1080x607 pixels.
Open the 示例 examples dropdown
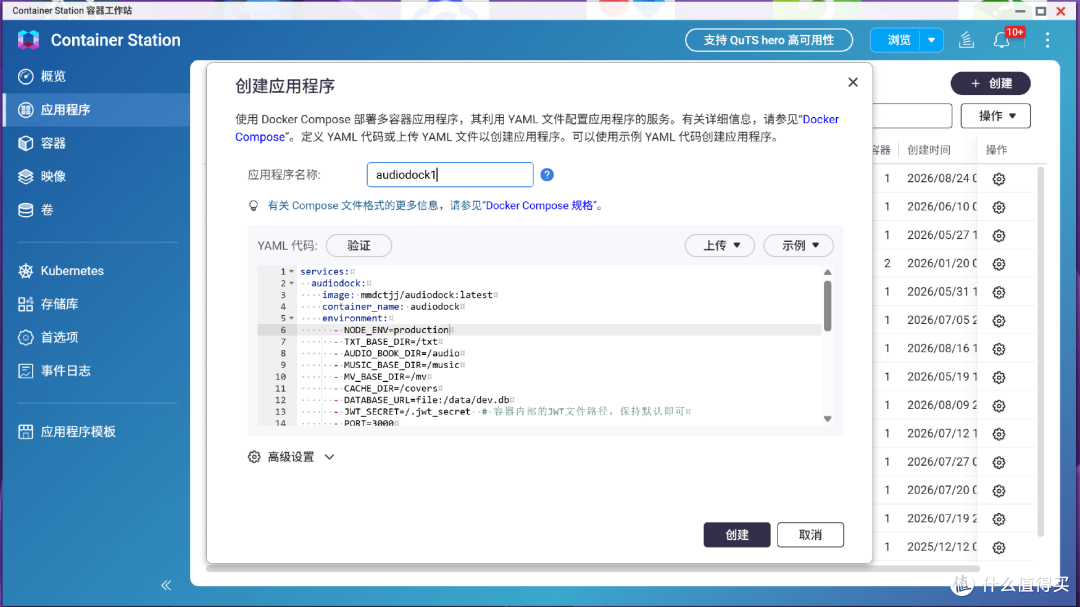click(798, 245)
